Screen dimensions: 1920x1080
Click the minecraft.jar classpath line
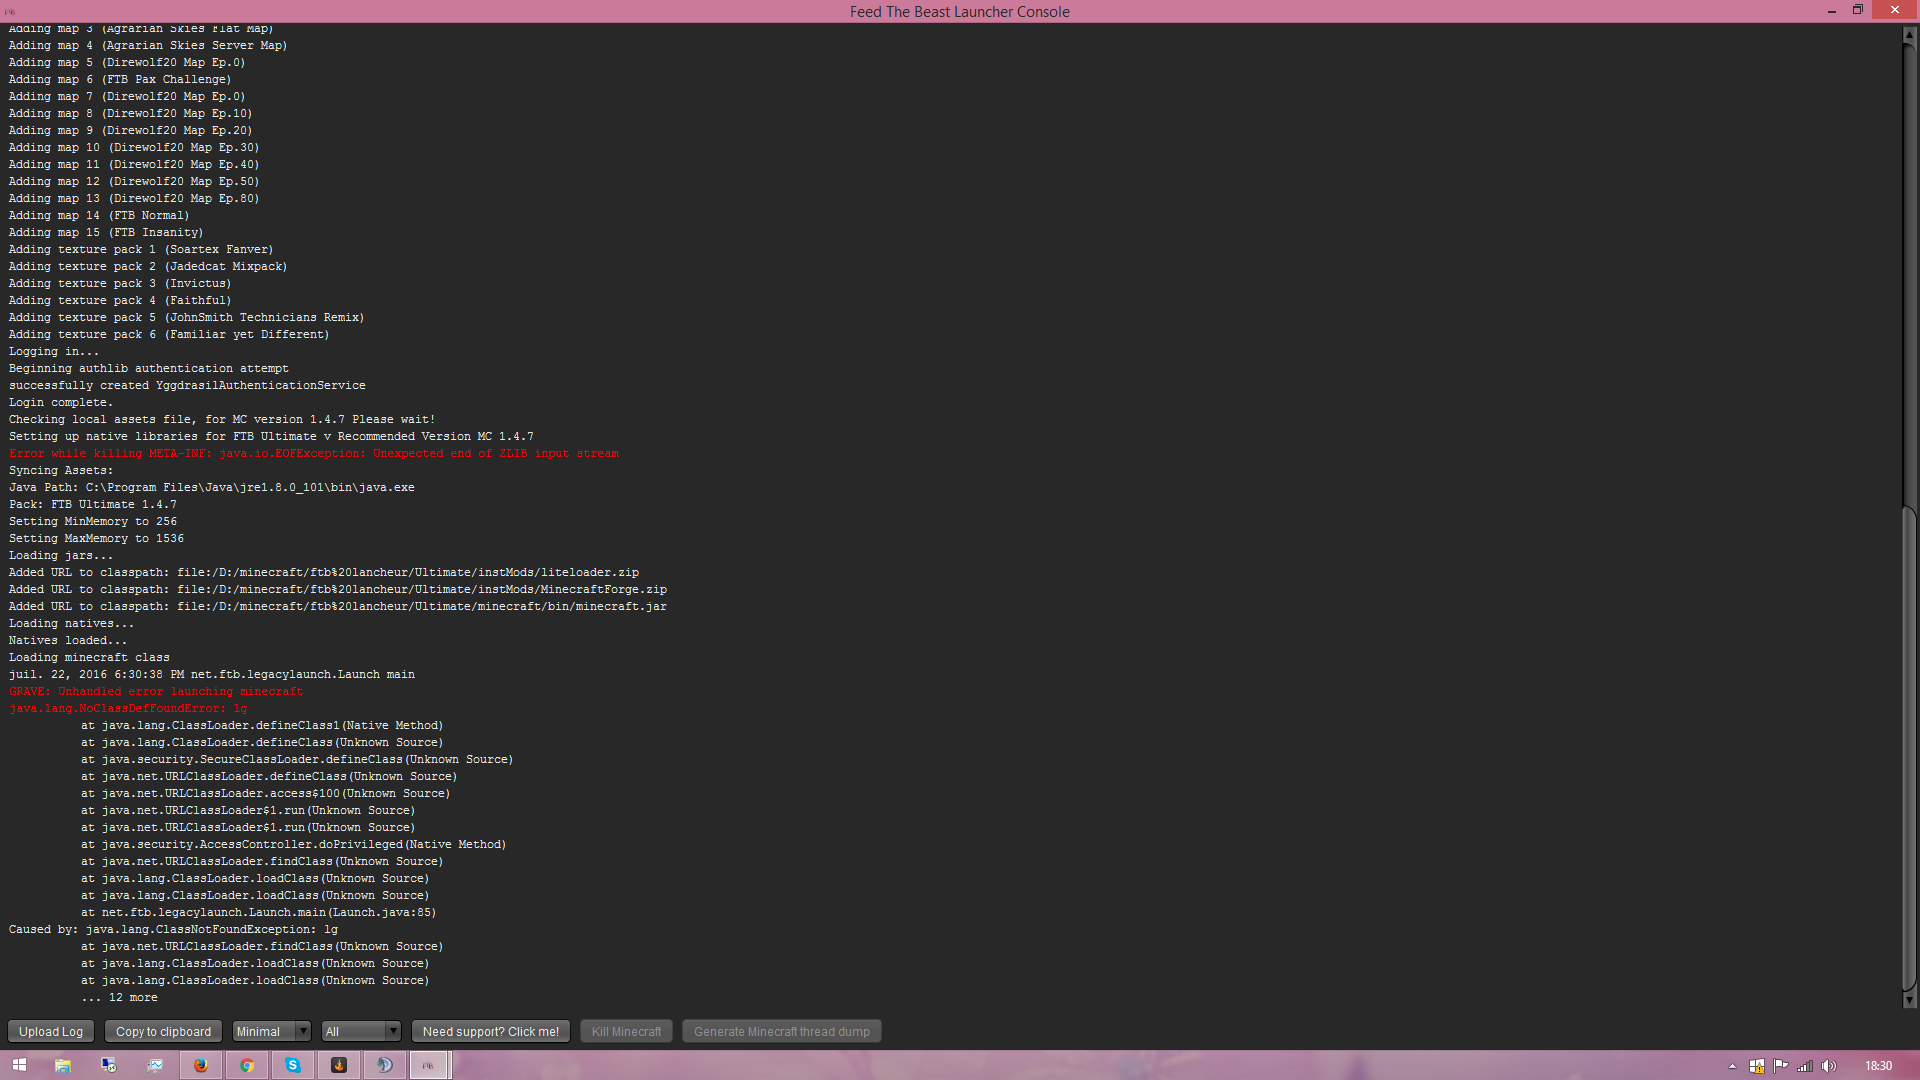338,607
